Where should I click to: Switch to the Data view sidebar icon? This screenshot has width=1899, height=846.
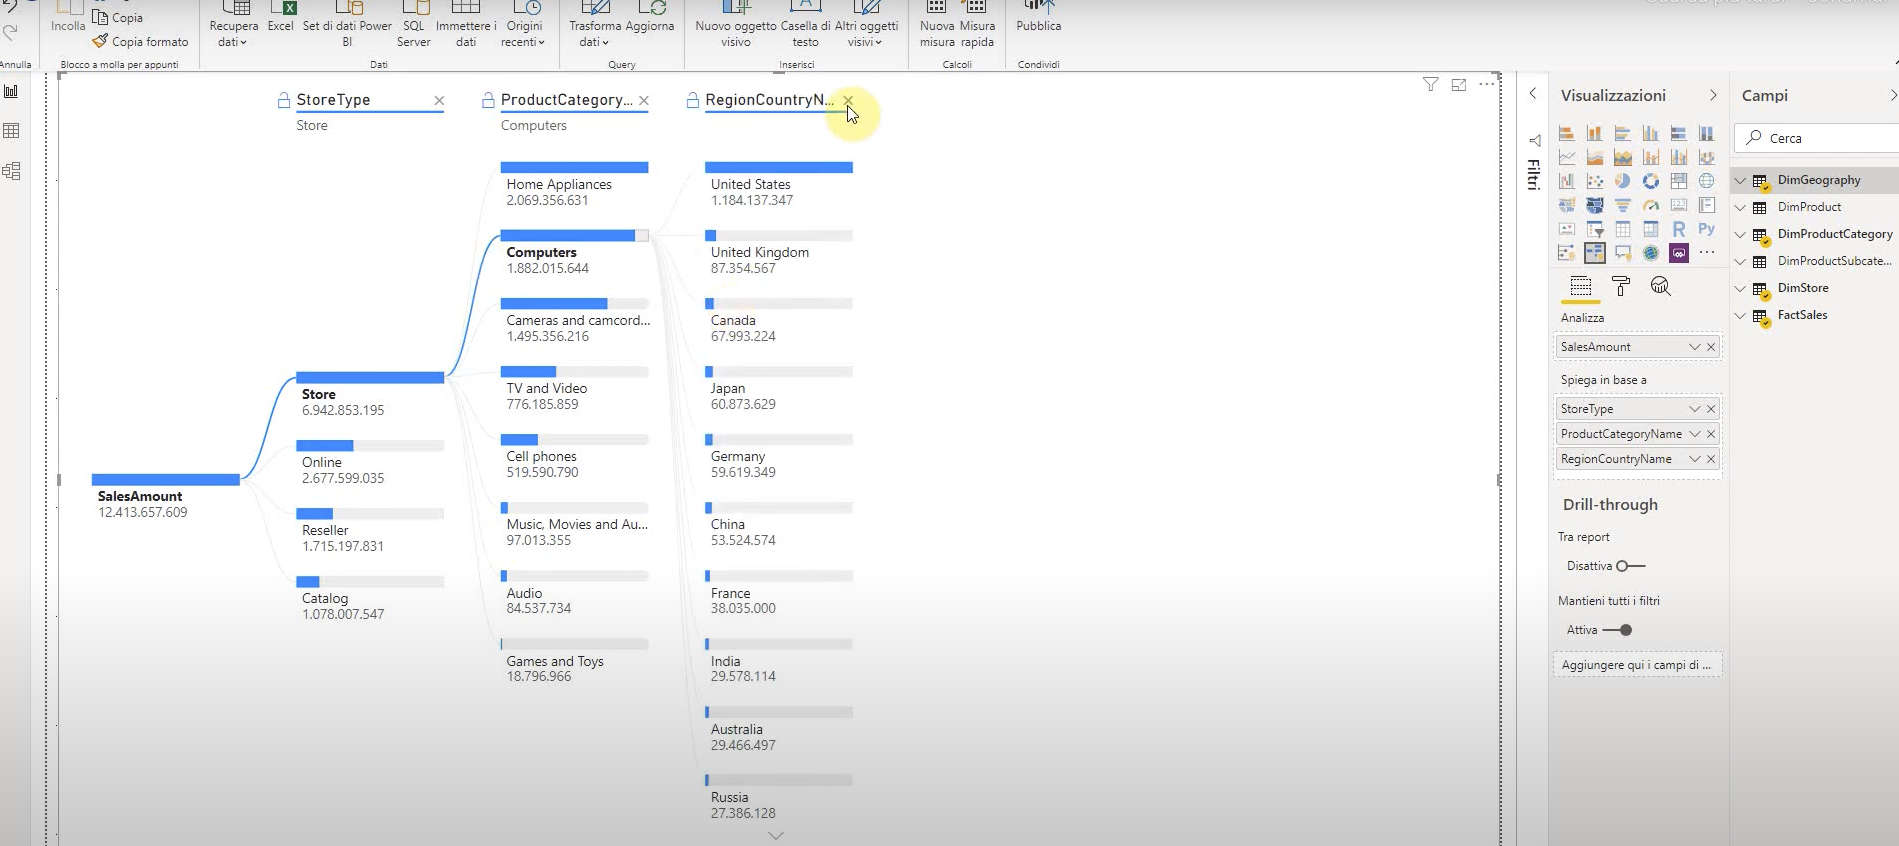pos(12,131)
